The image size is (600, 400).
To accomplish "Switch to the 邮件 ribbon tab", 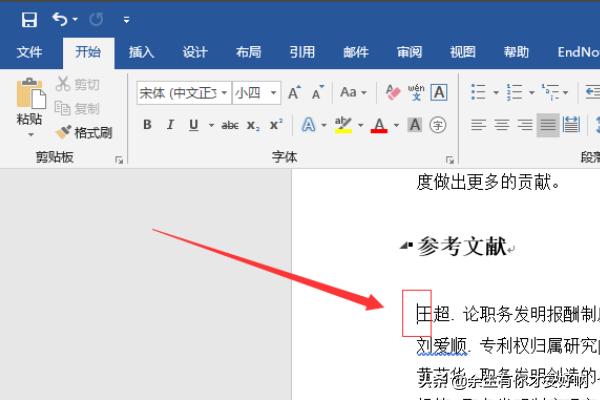I will (x=355, y=52).
